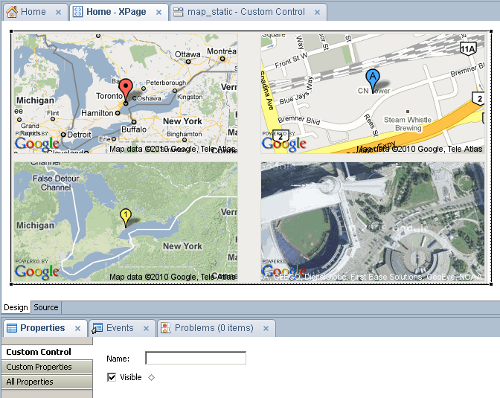Select the Toronto roadmap image
Image resolution: width=500 pixels, height=398 pixels.
(126, 93)
